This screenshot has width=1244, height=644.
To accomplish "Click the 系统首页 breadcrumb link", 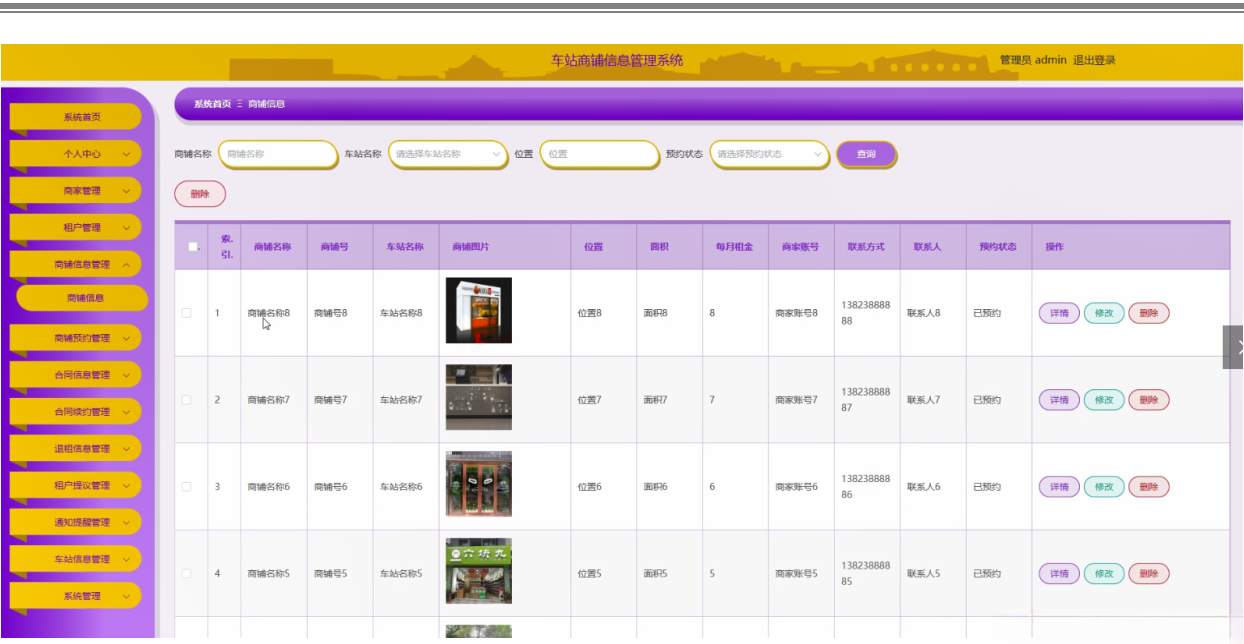I will pyautogui.click(x=212, y=104).
